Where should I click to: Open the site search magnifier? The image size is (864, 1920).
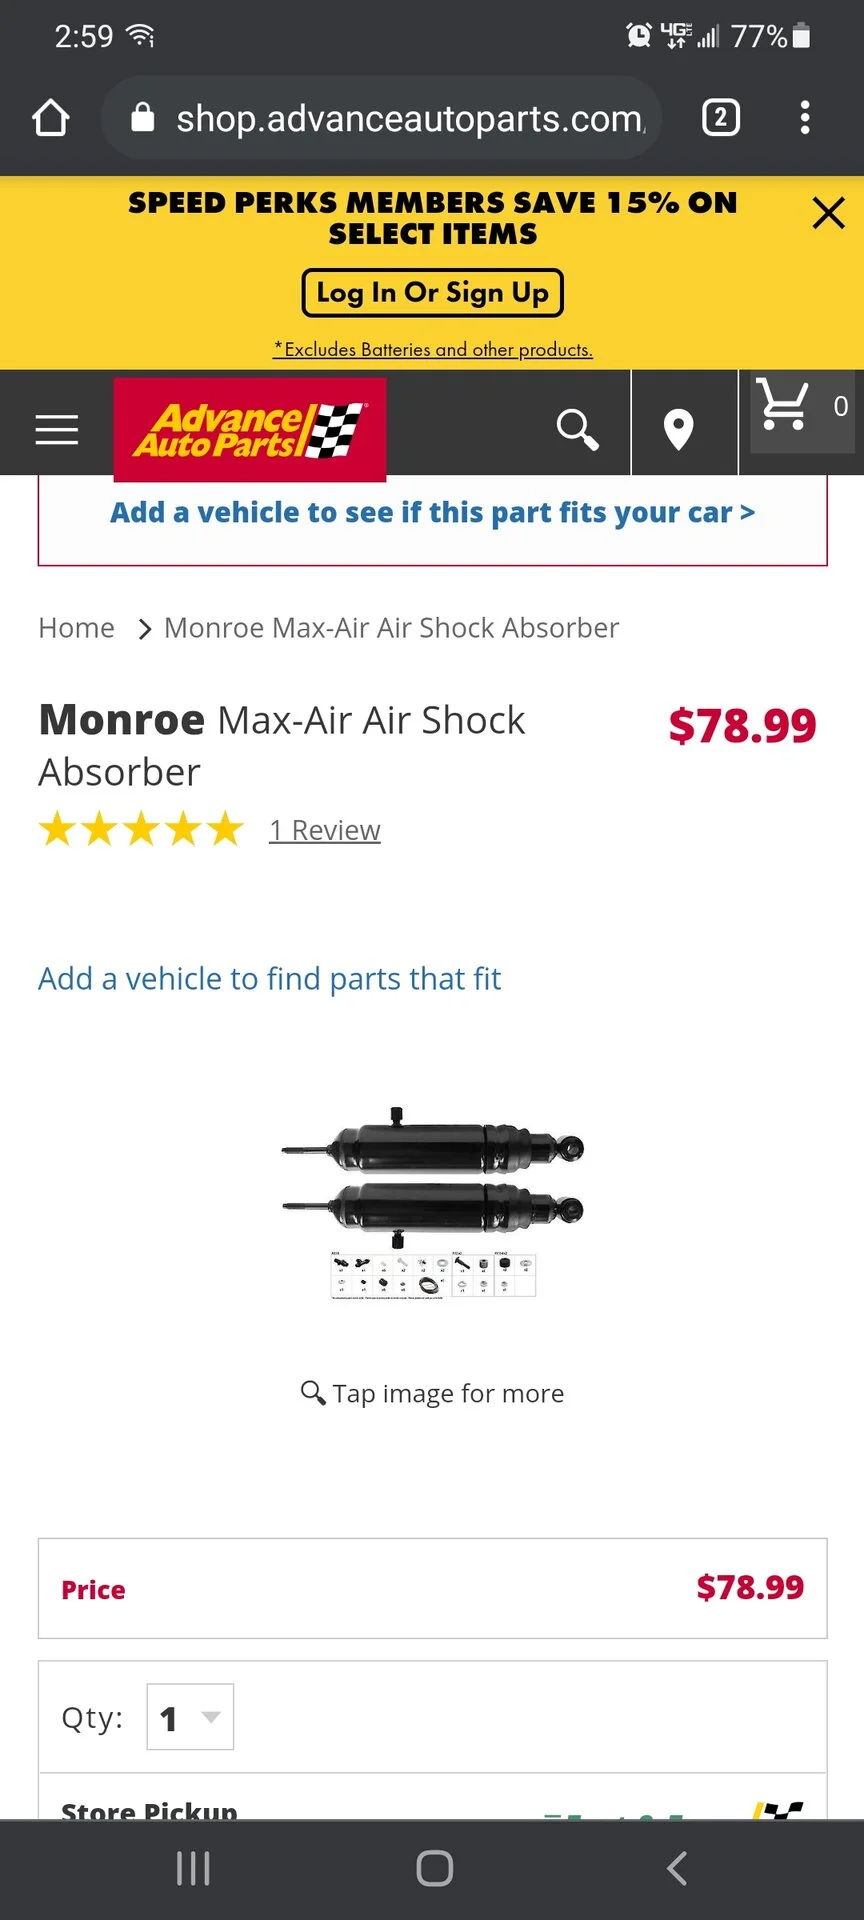(x=577, y=429)
